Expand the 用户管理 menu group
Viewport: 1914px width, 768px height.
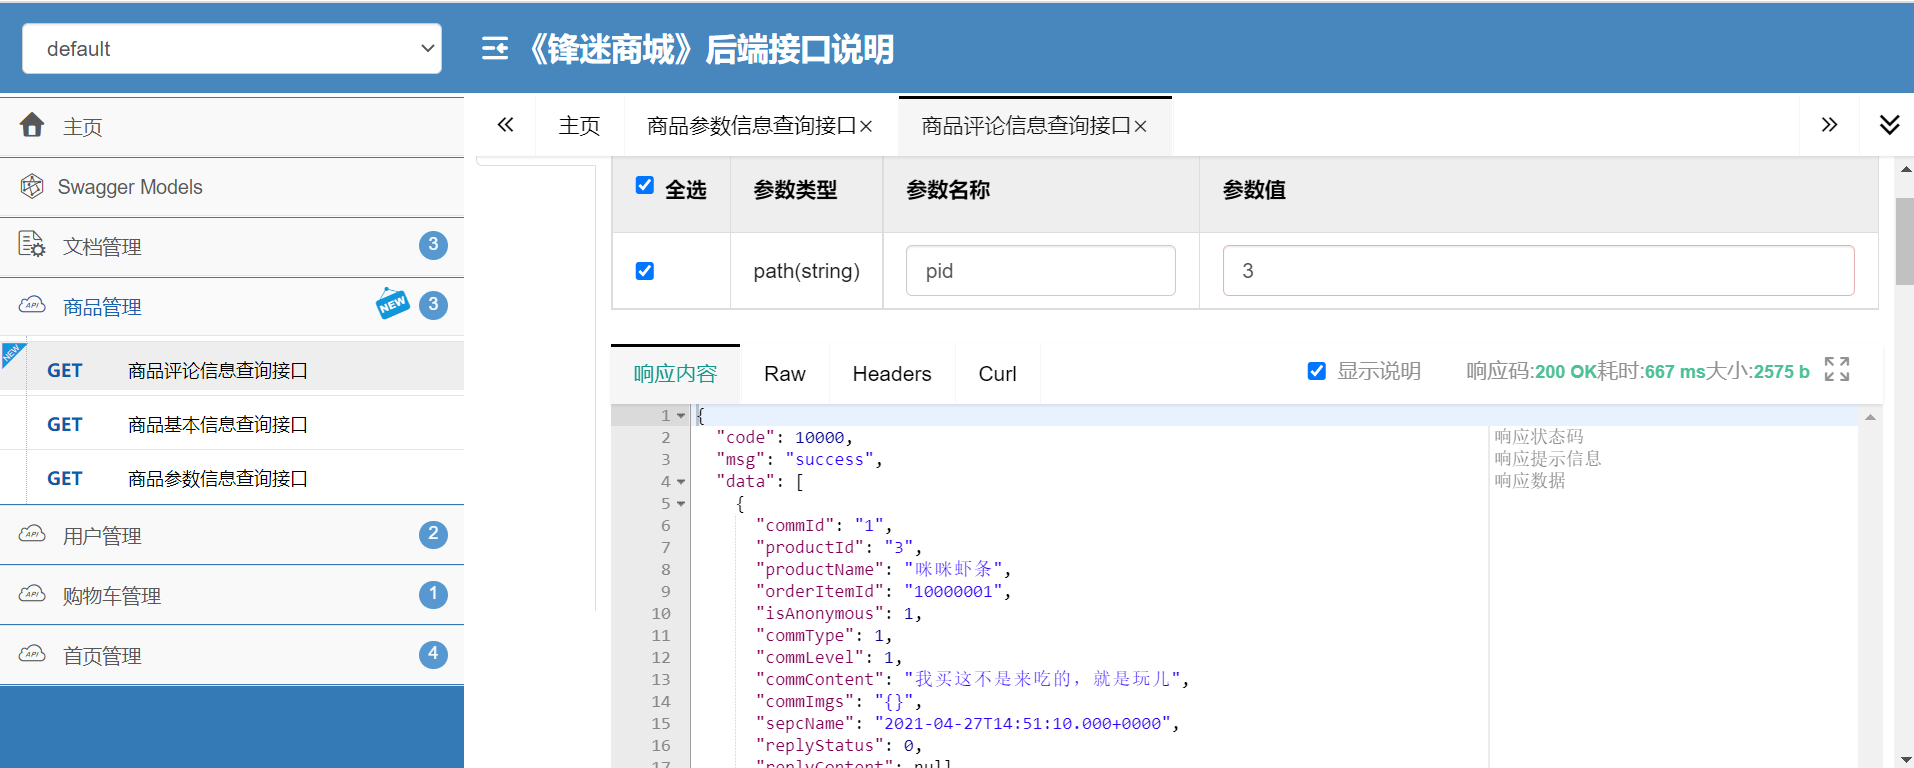click(x=232, y=535)
